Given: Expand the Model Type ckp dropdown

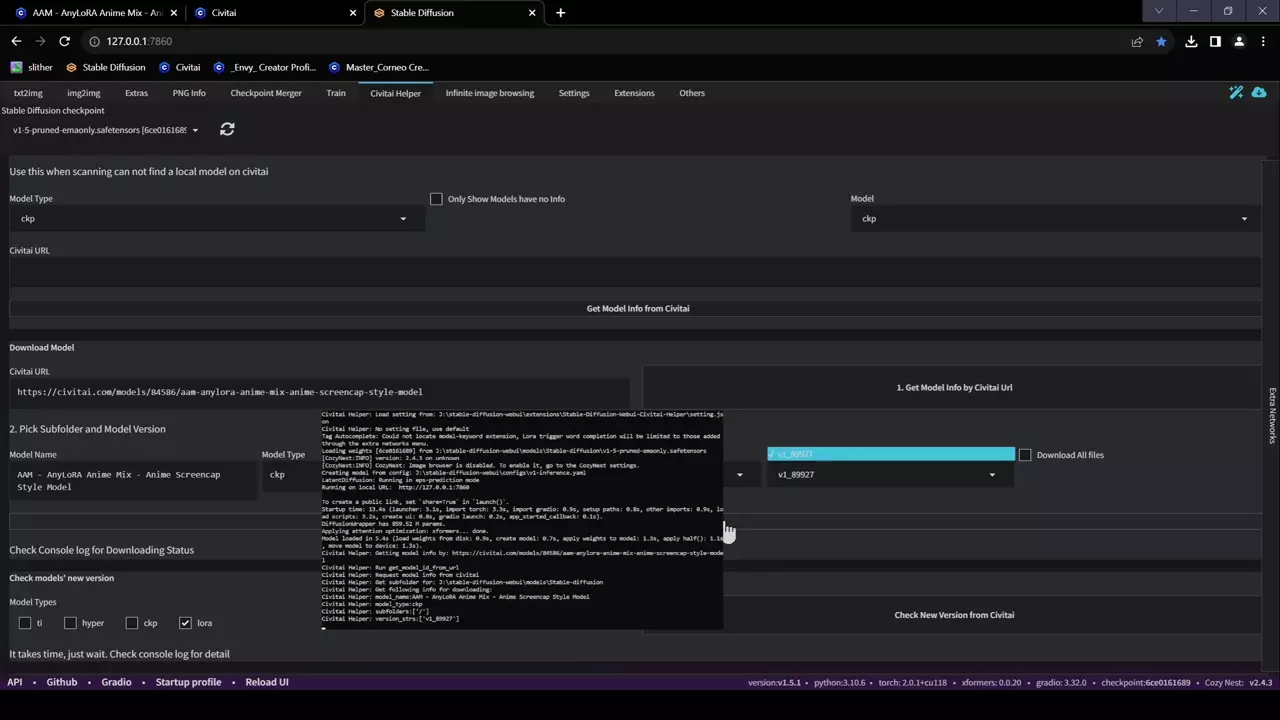Looking at the screenshot, I should (x=215, y=219).
